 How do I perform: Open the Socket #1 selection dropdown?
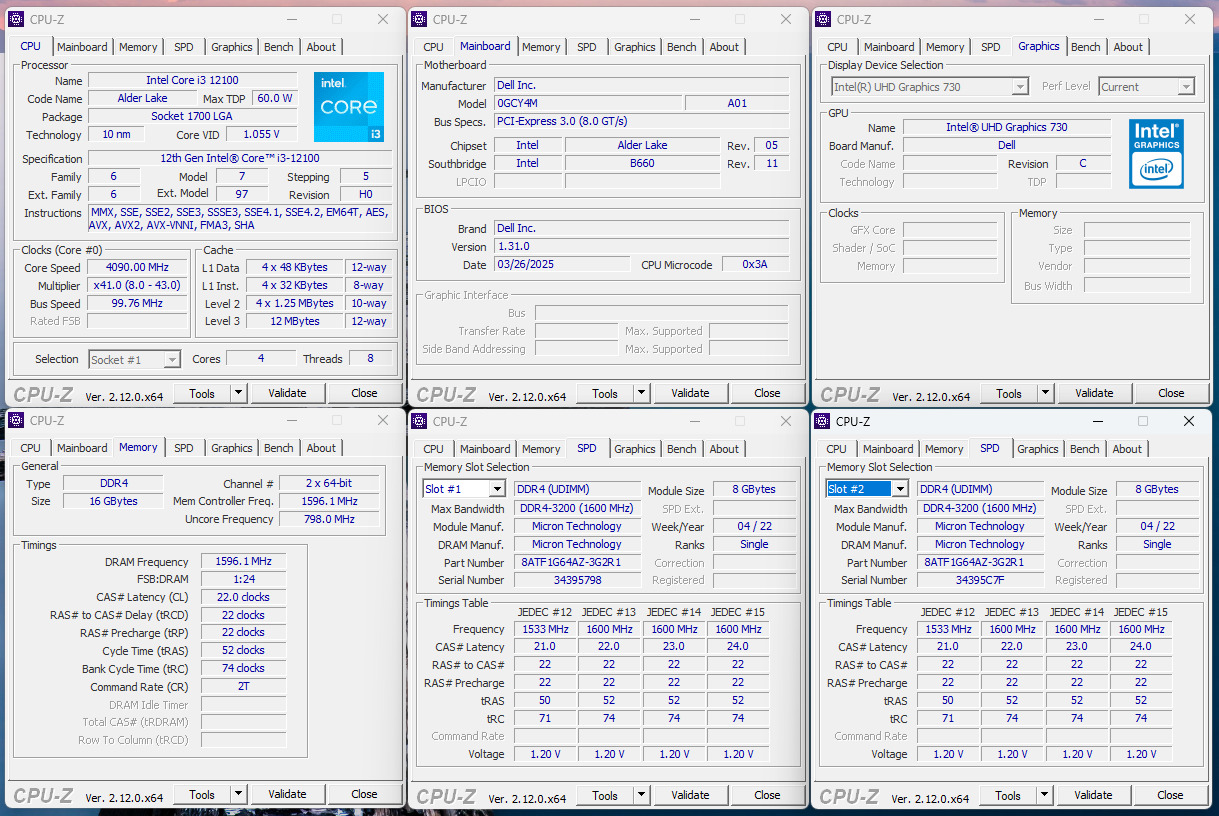pos(172,359)
